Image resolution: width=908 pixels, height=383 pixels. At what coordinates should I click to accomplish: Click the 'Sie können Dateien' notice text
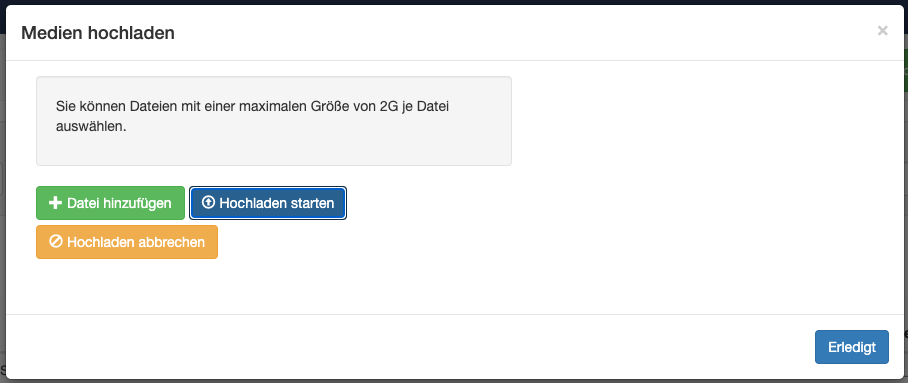[x=252, y=116]
